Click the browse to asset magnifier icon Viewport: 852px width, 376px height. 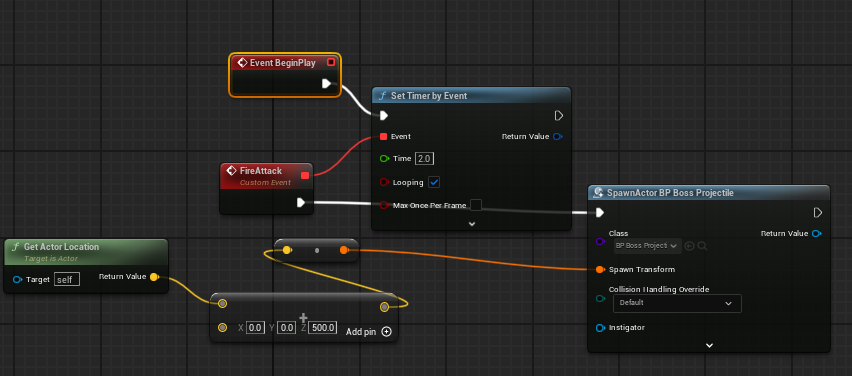[702, 246]
